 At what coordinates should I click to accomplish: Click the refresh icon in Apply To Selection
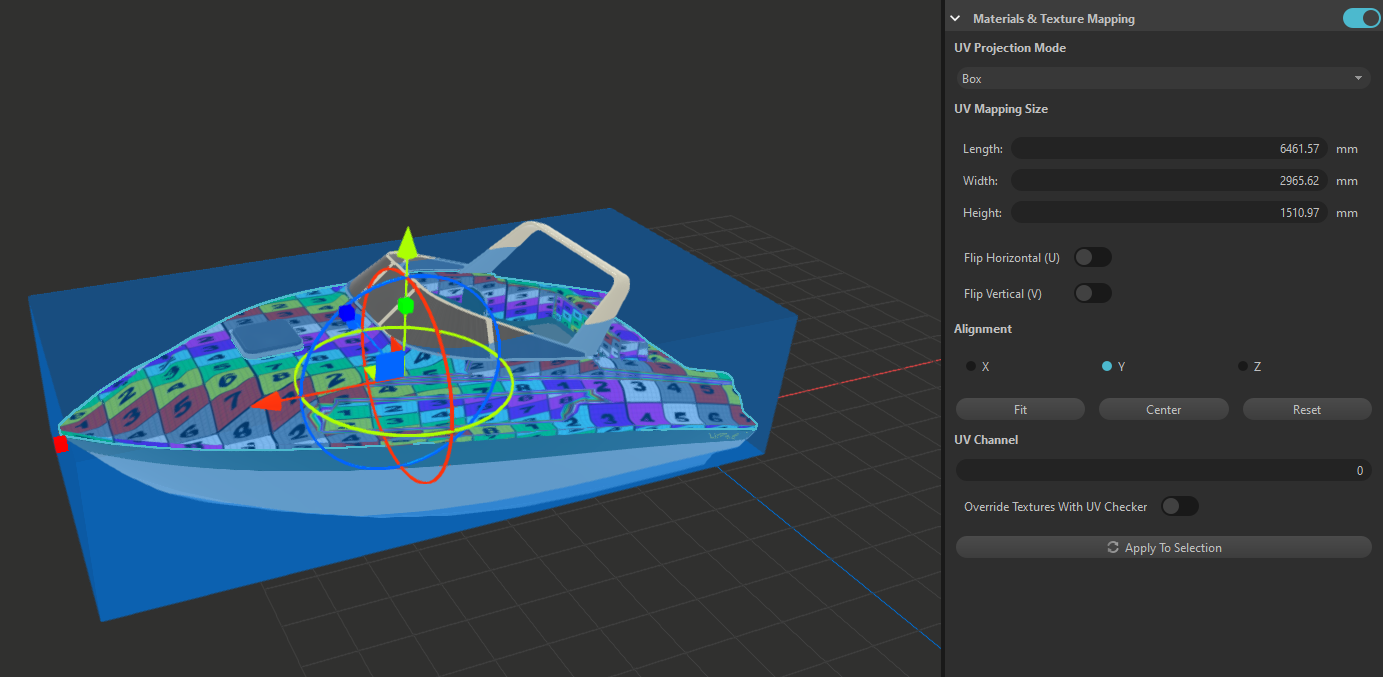click(x=1112, y=548)
